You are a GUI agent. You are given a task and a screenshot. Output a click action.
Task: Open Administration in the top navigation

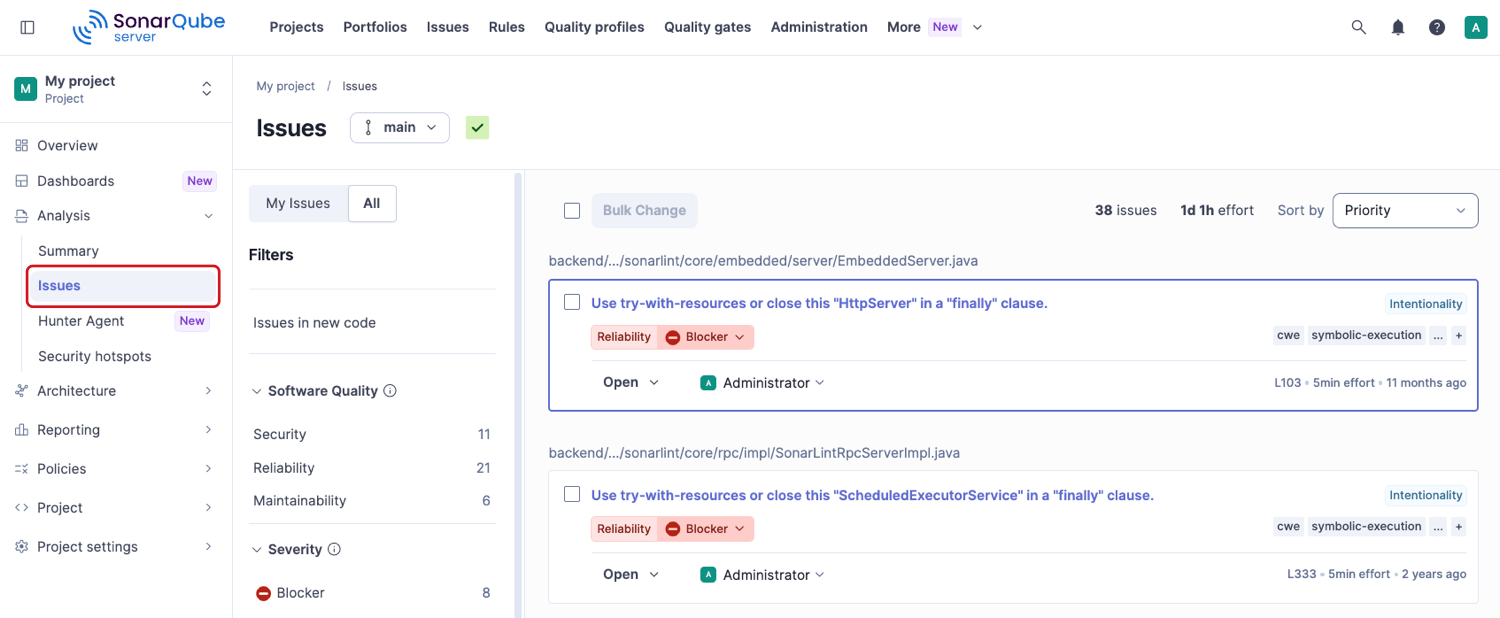coord(819,27)
